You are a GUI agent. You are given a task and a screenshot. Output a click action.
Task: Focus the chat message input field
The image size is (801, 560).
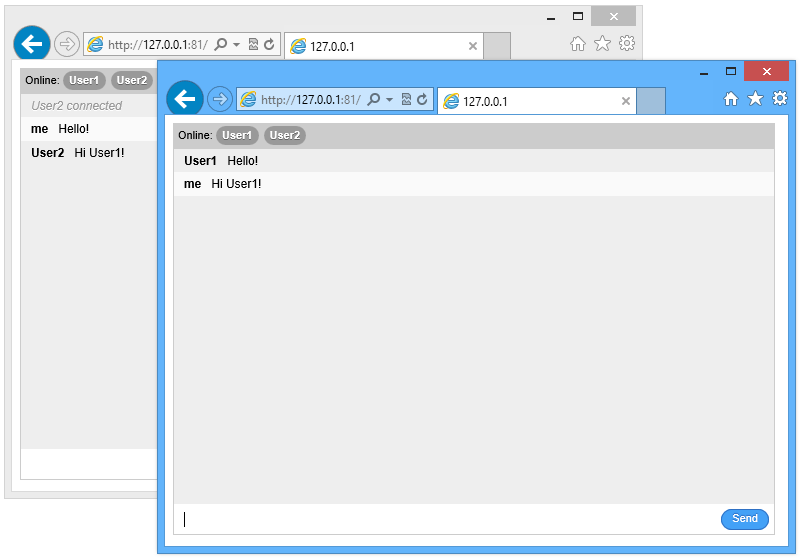click(447, 519)
